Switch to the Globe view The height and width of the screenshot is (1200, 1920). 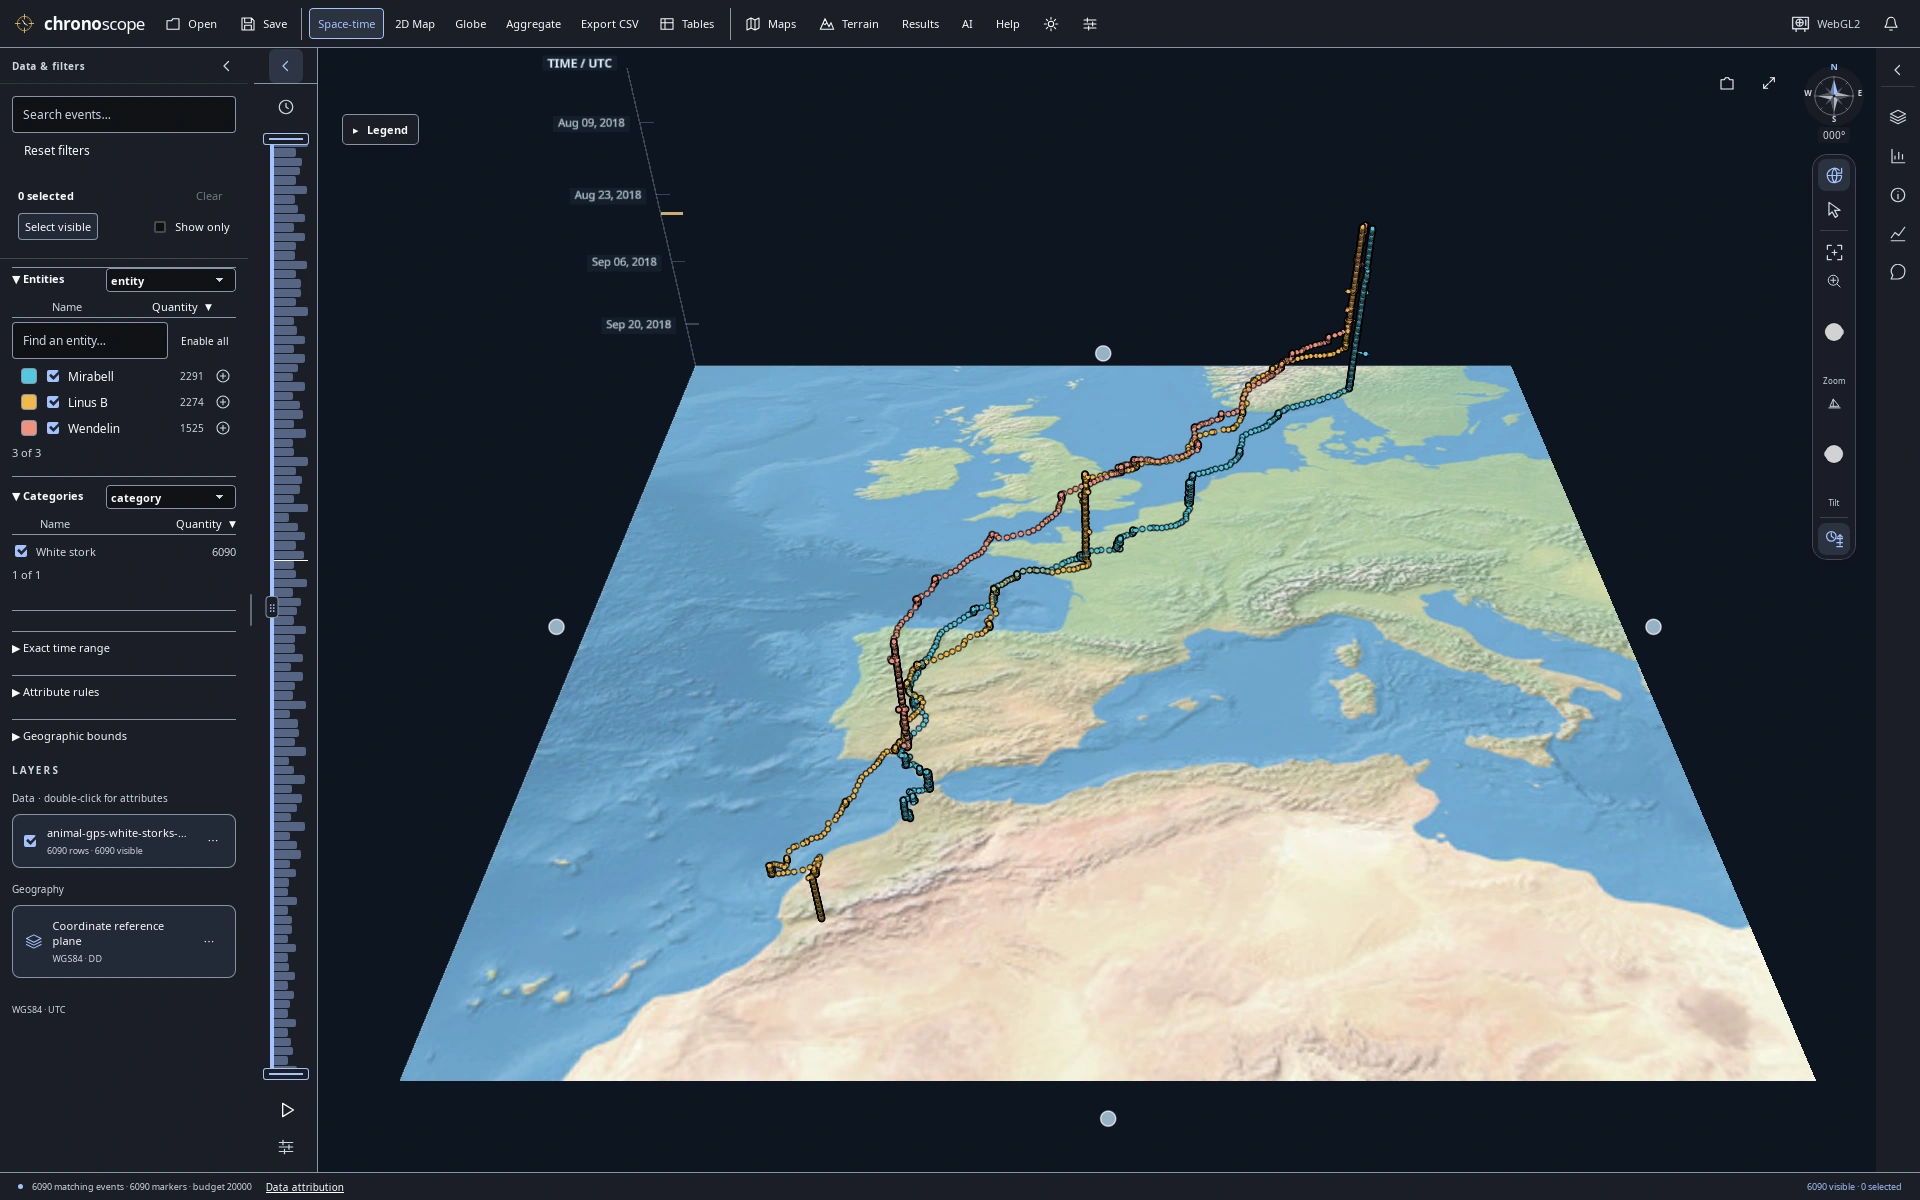(470, 24)
